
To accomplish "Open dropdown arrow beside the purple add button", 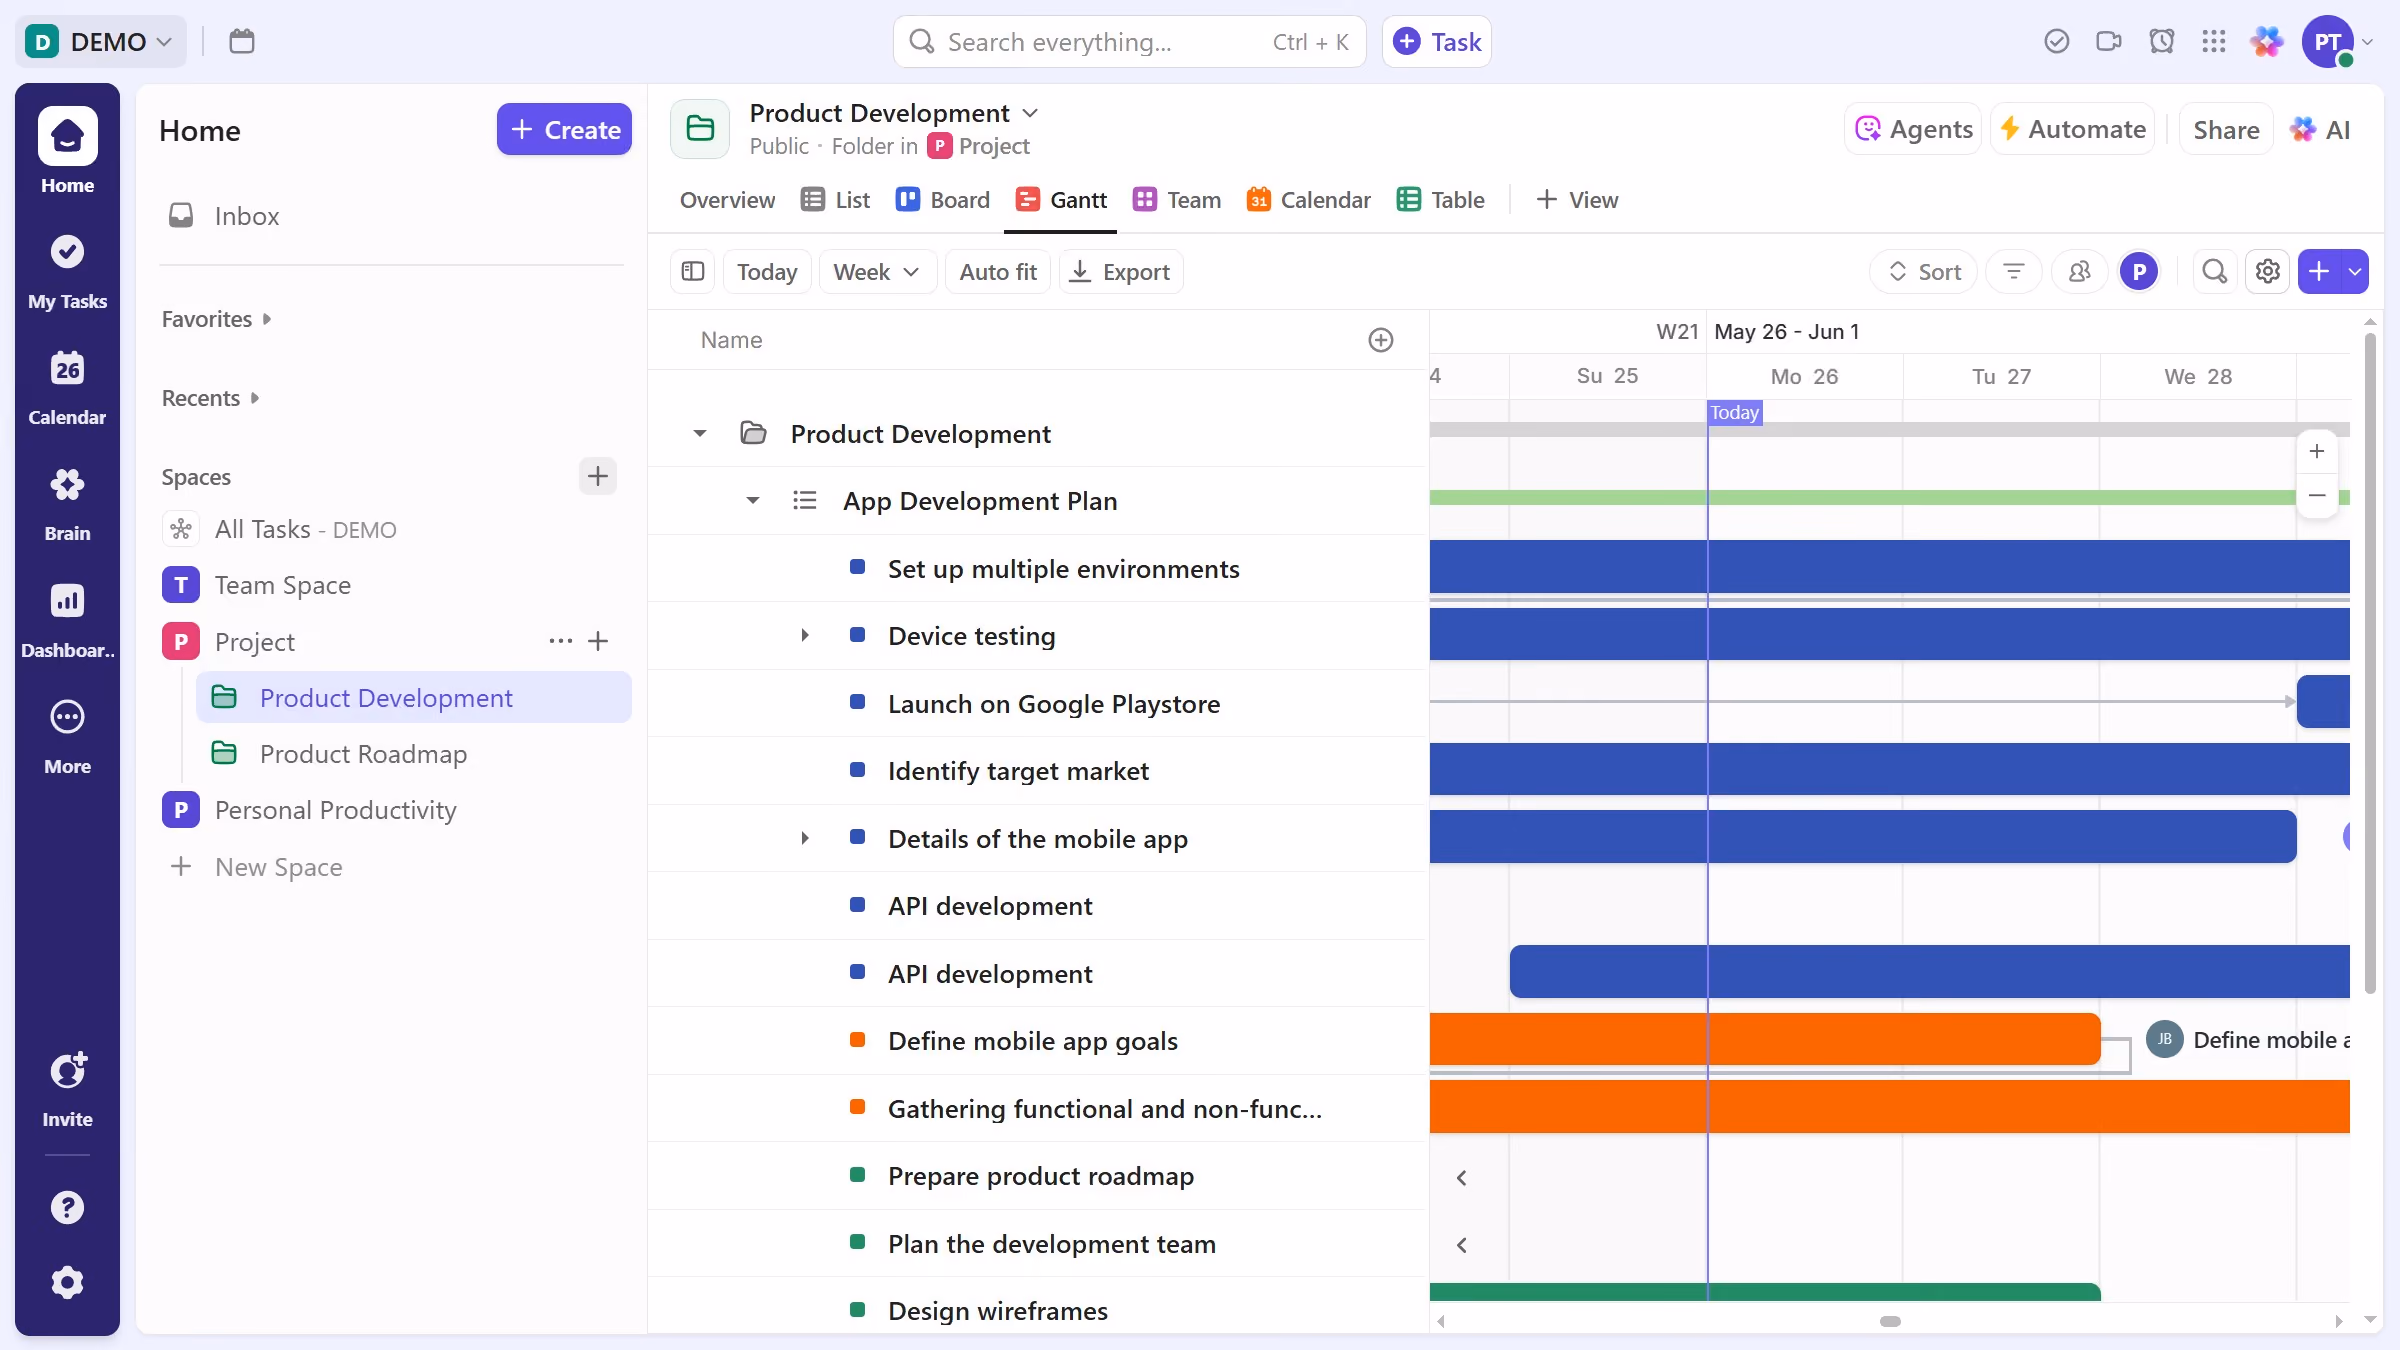I will [2355, 271].
